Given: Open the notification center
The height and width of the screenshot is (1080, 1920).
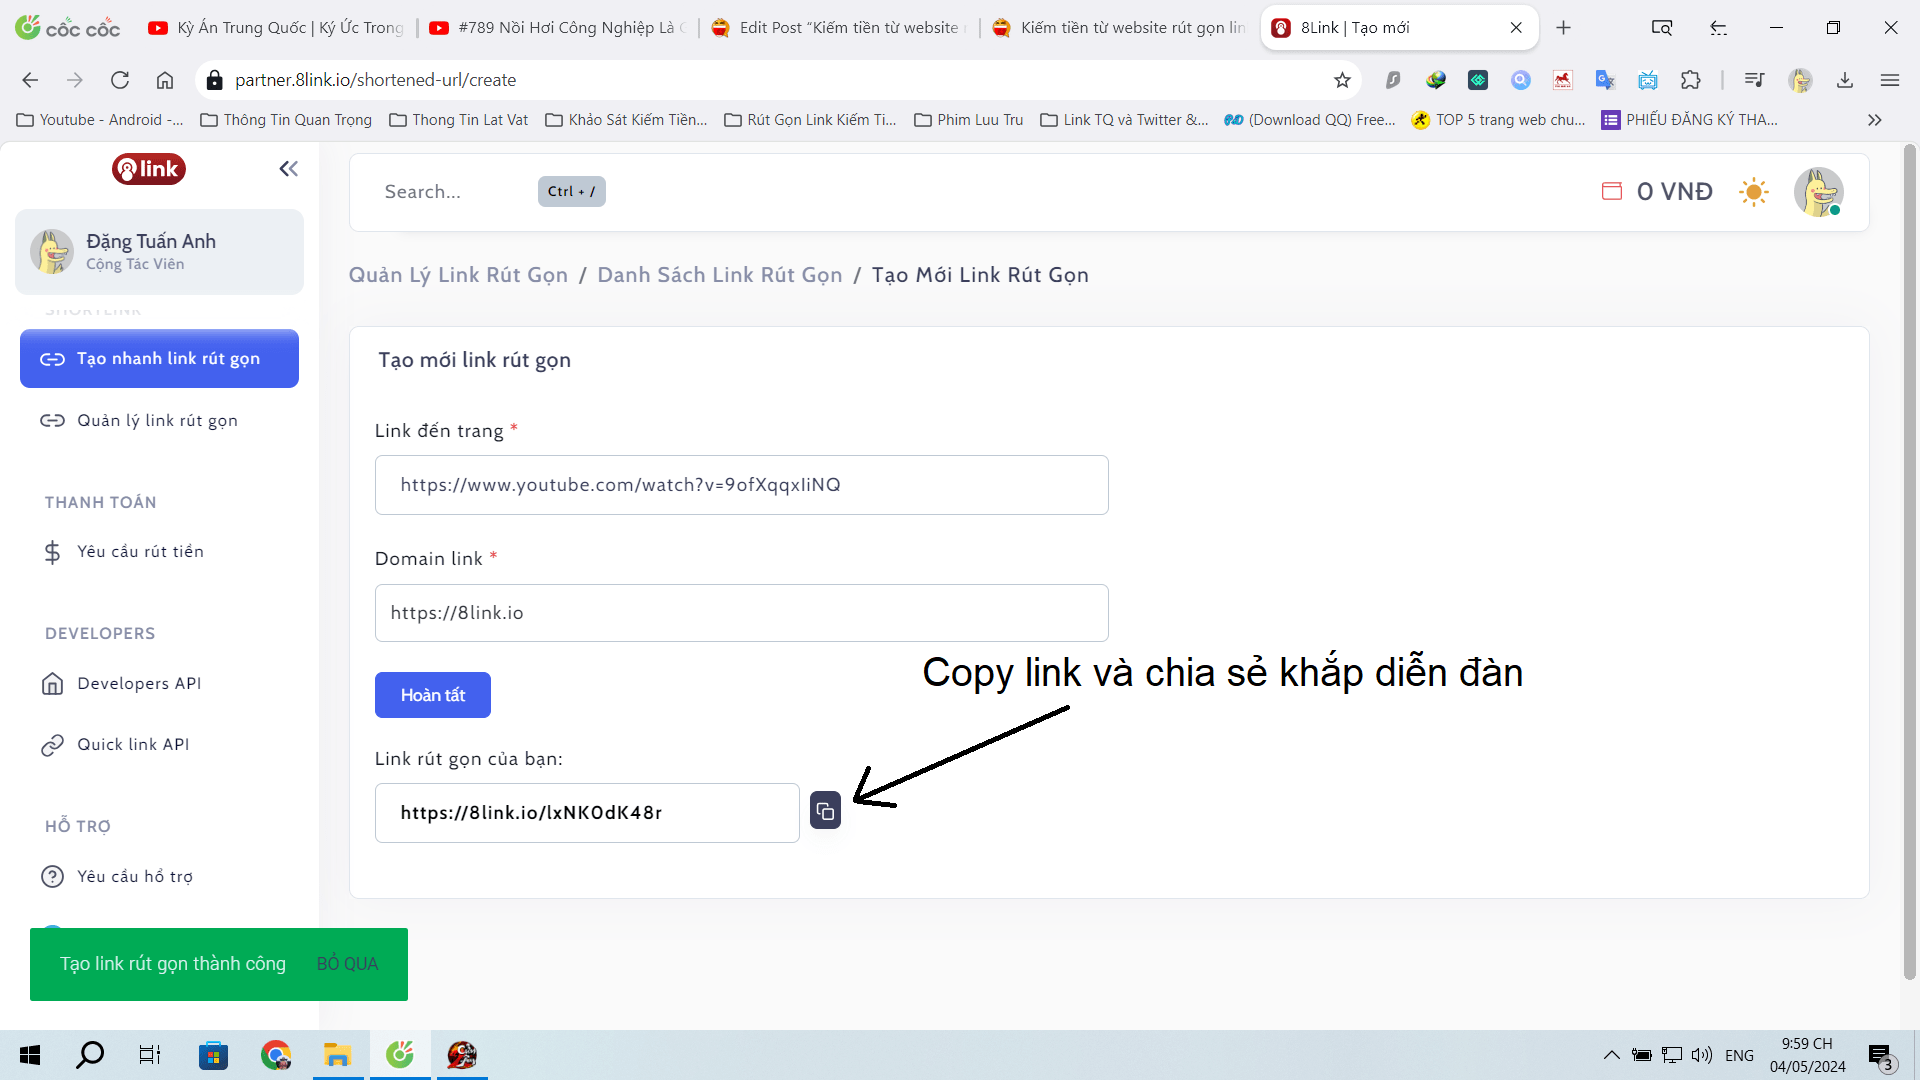Looking at the screenshot, I should pyautogui.click(x=1880, y=1055).
